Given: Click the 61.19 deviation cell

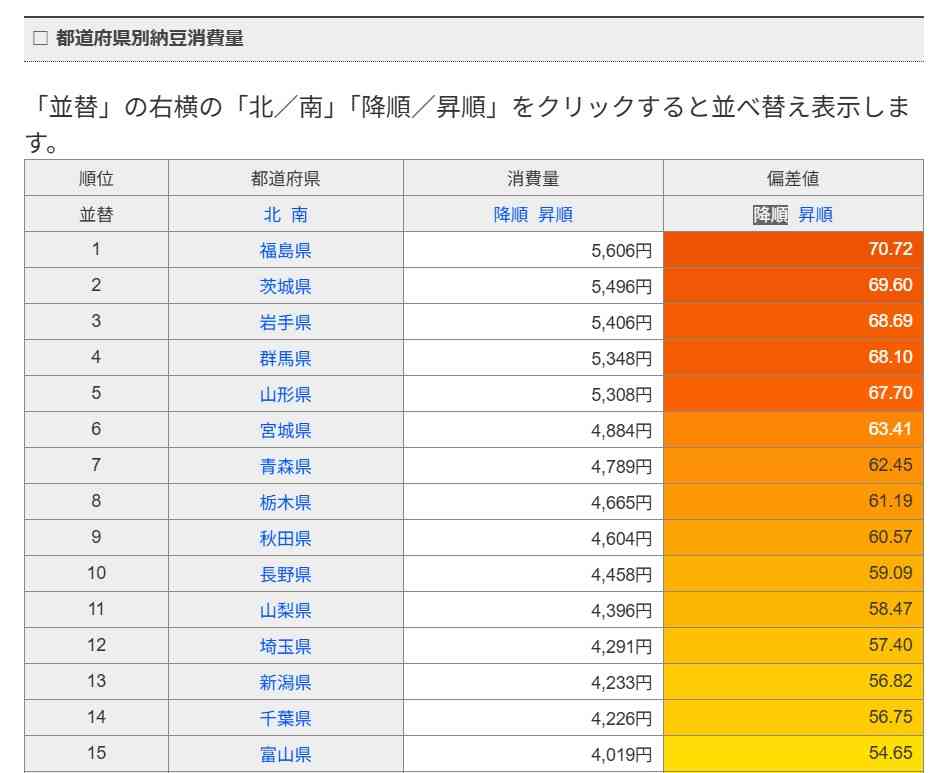Looking at the screenshot, I should [793, 502].
